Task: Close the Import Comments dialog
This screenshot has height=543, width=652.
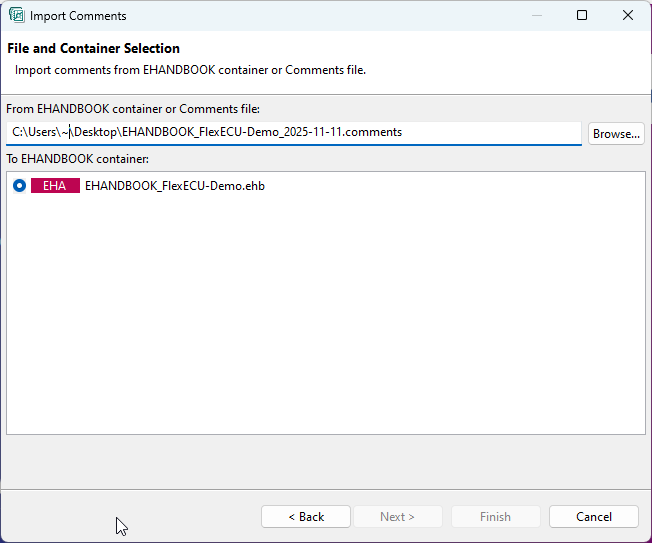Action: [628, 15]
